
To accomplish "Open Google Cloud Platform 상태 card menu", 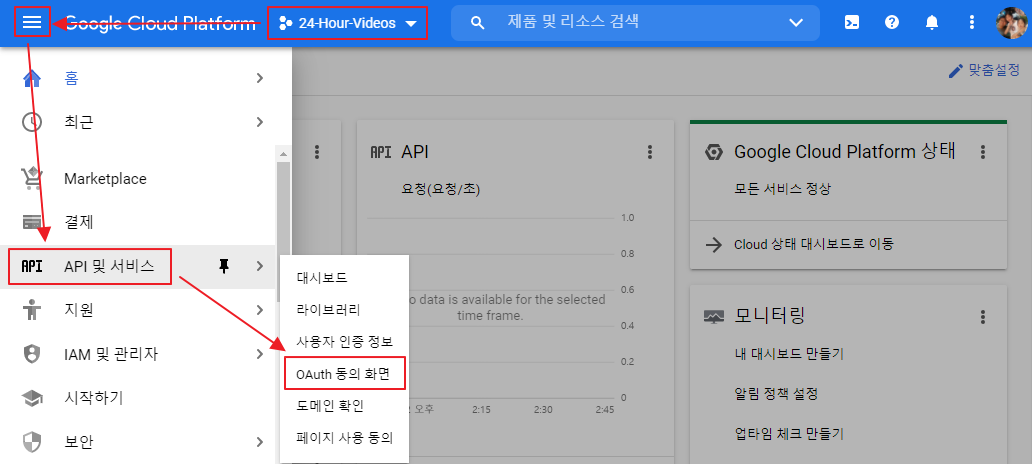I will click(x=983, y=152).
